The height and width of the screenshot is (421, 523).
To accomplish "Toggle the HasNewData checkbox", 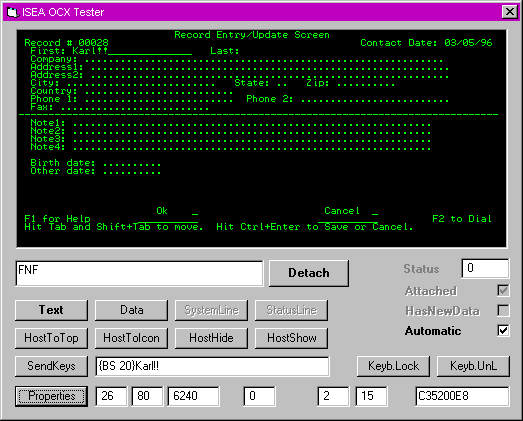I will point(503,311).
